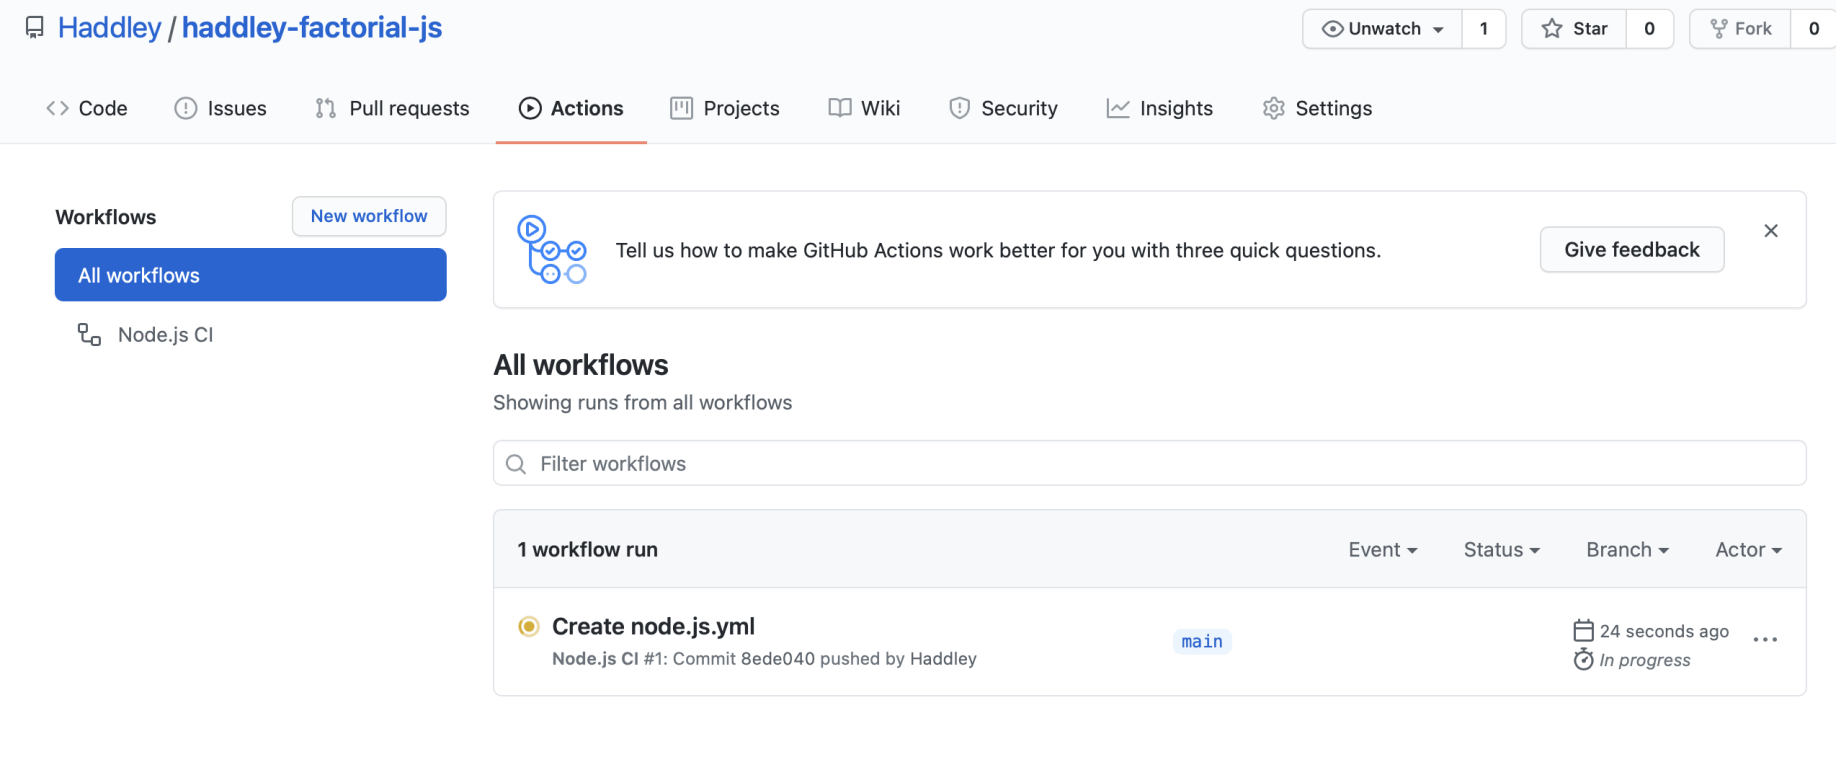This screenshot has width=1836, height=757.
Task: Expand the Event filter dropdown
Action: point(1382,550)
